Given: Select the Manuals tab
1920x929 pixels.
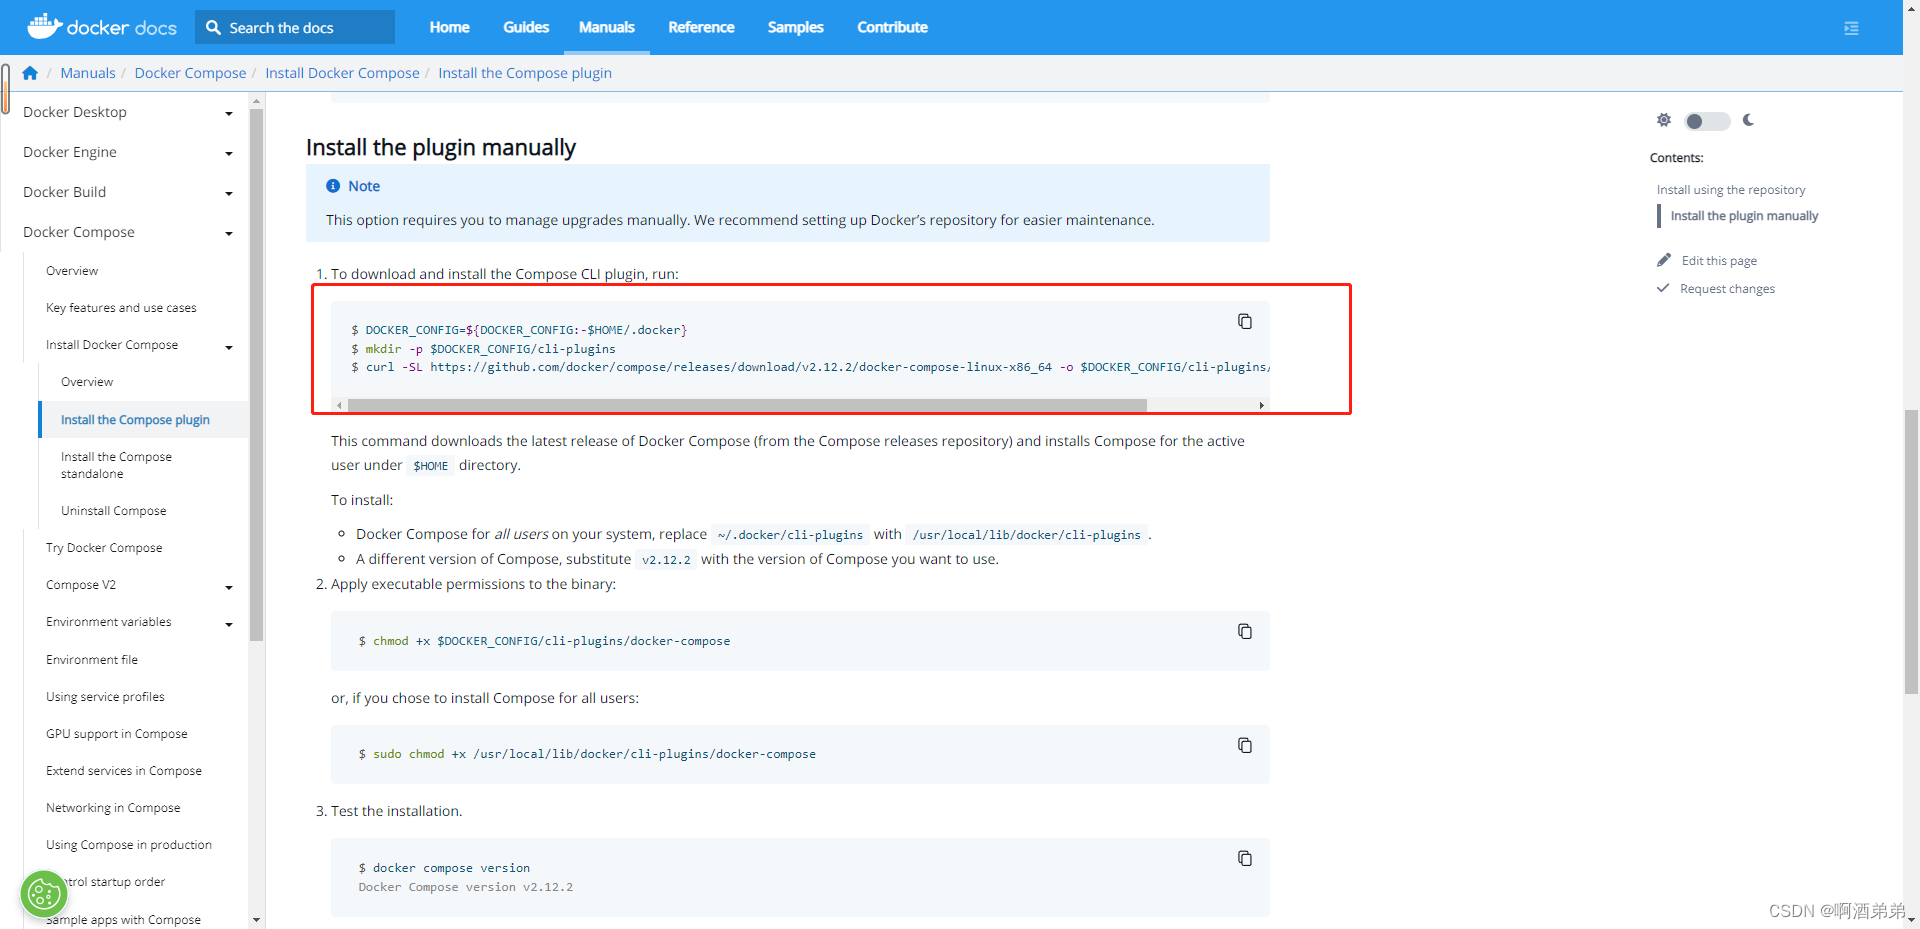Looking at the screenshot, I should (x=607, y=27).
